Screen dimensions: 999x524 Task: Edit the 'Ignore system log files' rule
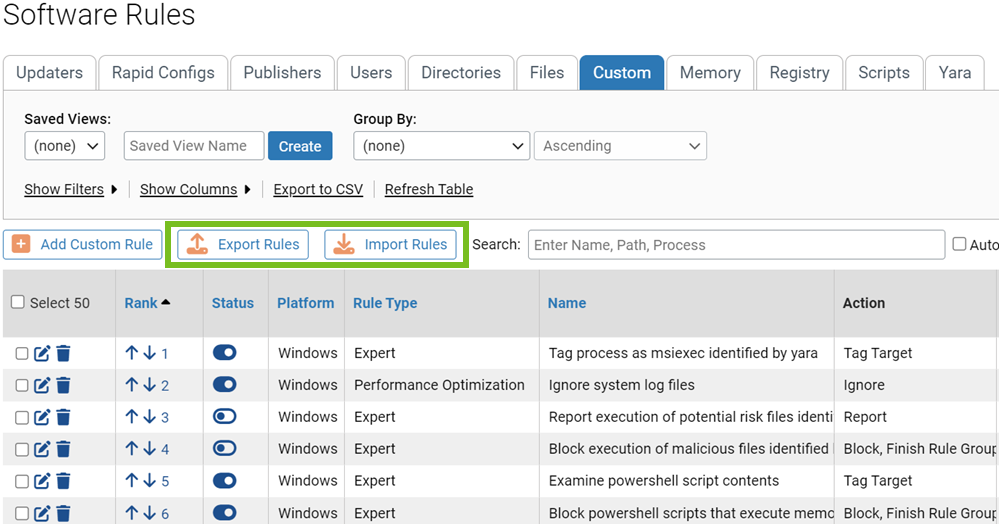(42, 385)
